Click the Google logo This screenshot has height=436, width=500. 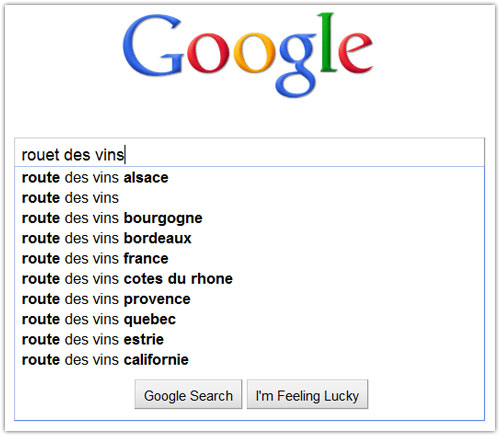click(247, 55)
